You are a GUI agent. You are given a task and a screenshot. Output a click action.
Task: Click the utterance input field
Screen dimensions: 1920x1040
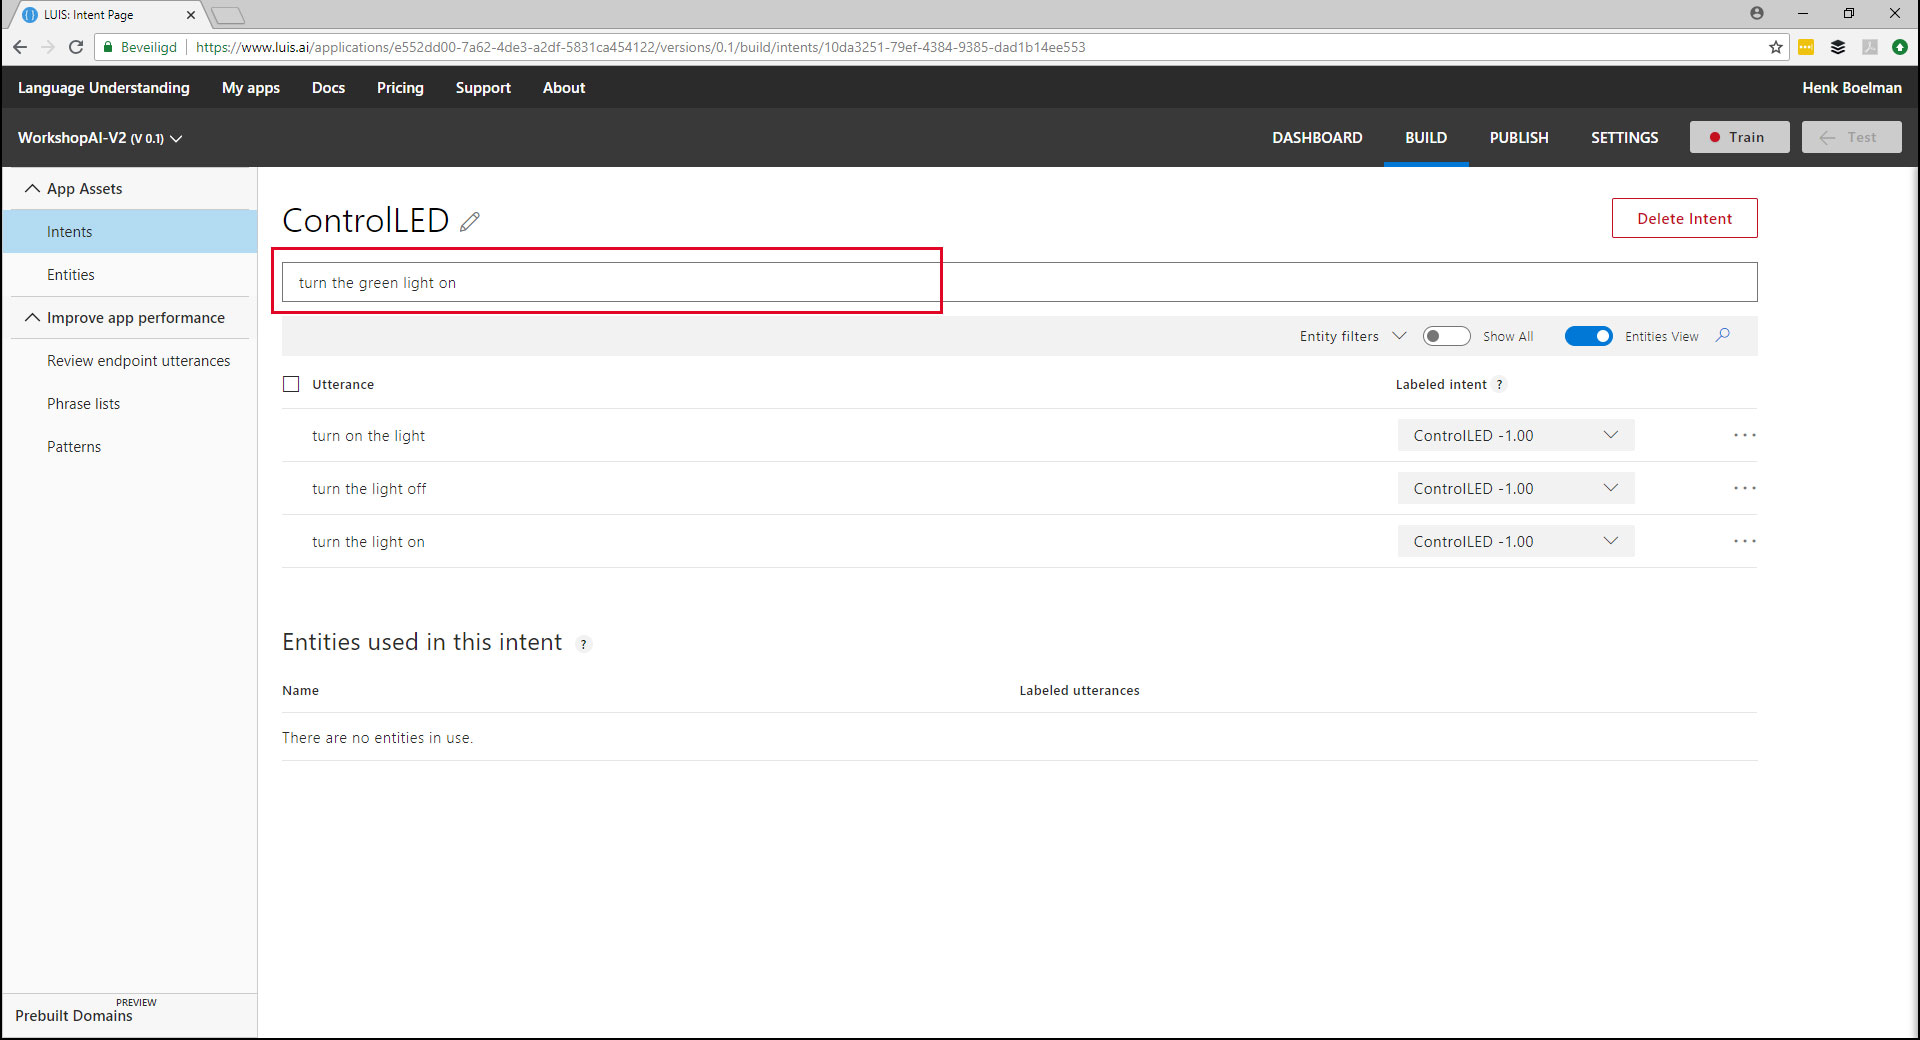1020,282
